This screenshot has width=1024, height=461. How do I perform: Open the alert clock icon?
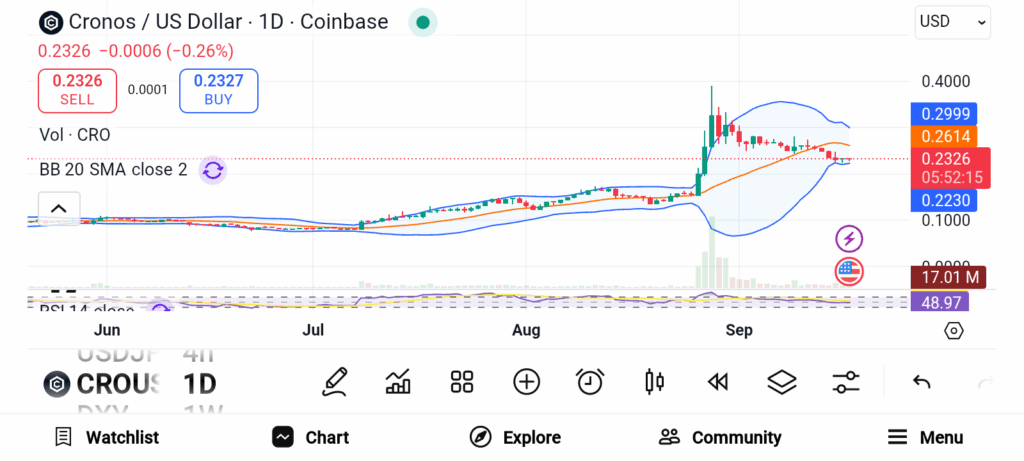coord(590,381)
